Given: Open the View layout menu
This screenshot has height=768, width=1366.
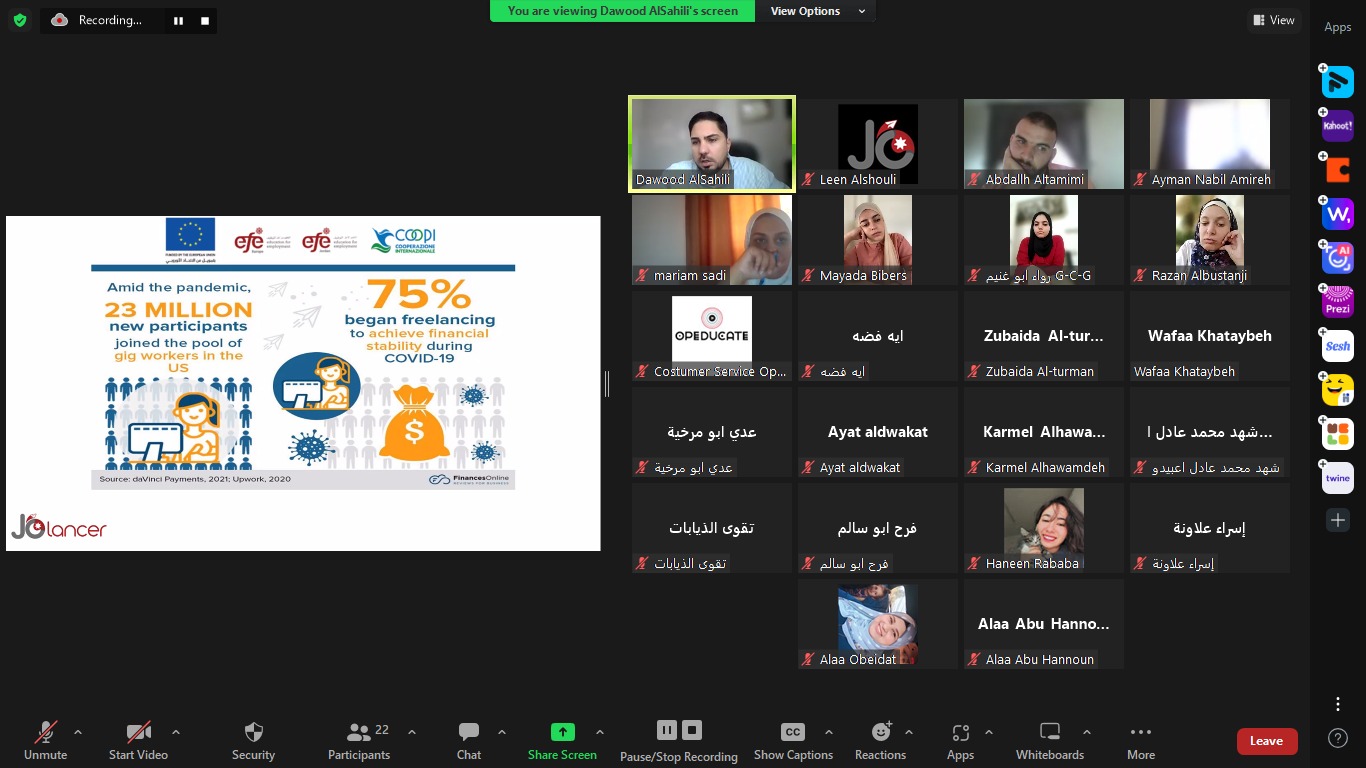Looking at the screenshot, I should pyautogui.click(x=1273, y=20).
